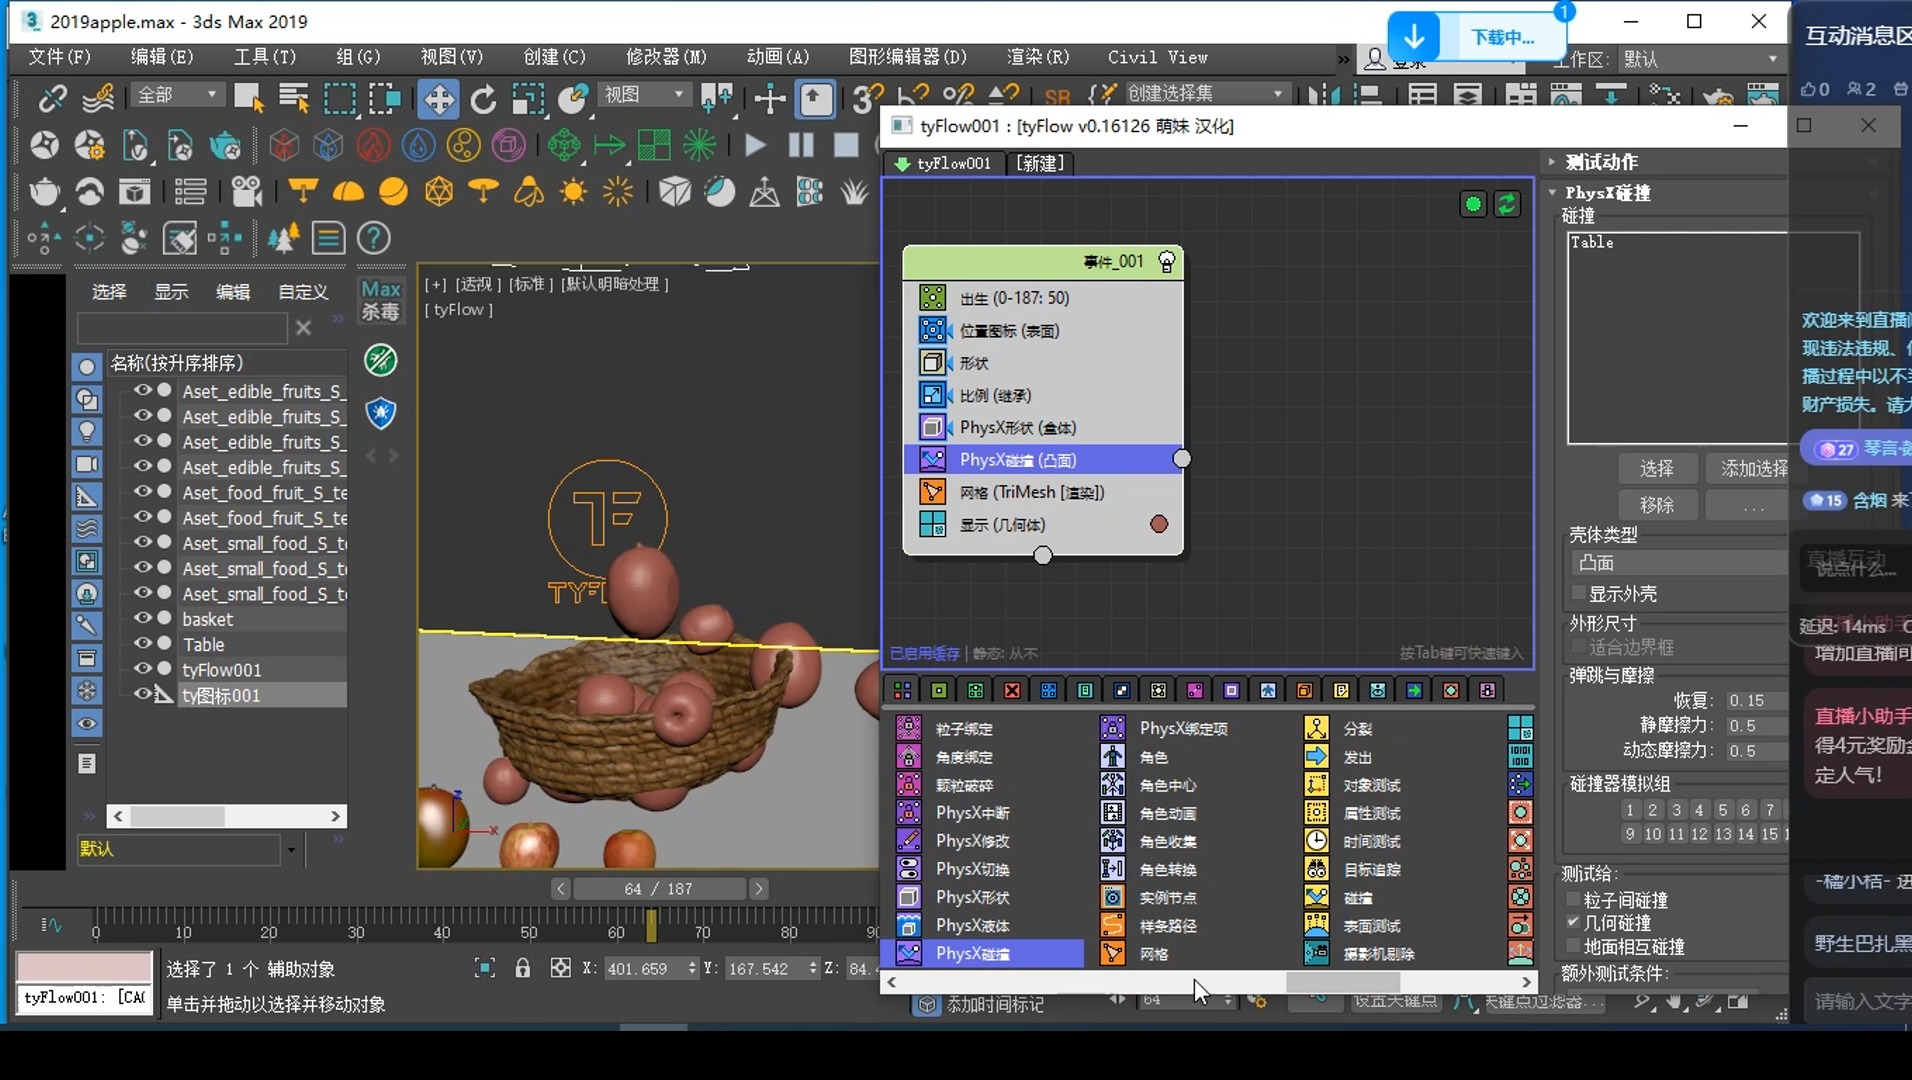Click the green refresh icon in tyFlow view
Screen dimensions: 1912x1080
[1507, 204]
